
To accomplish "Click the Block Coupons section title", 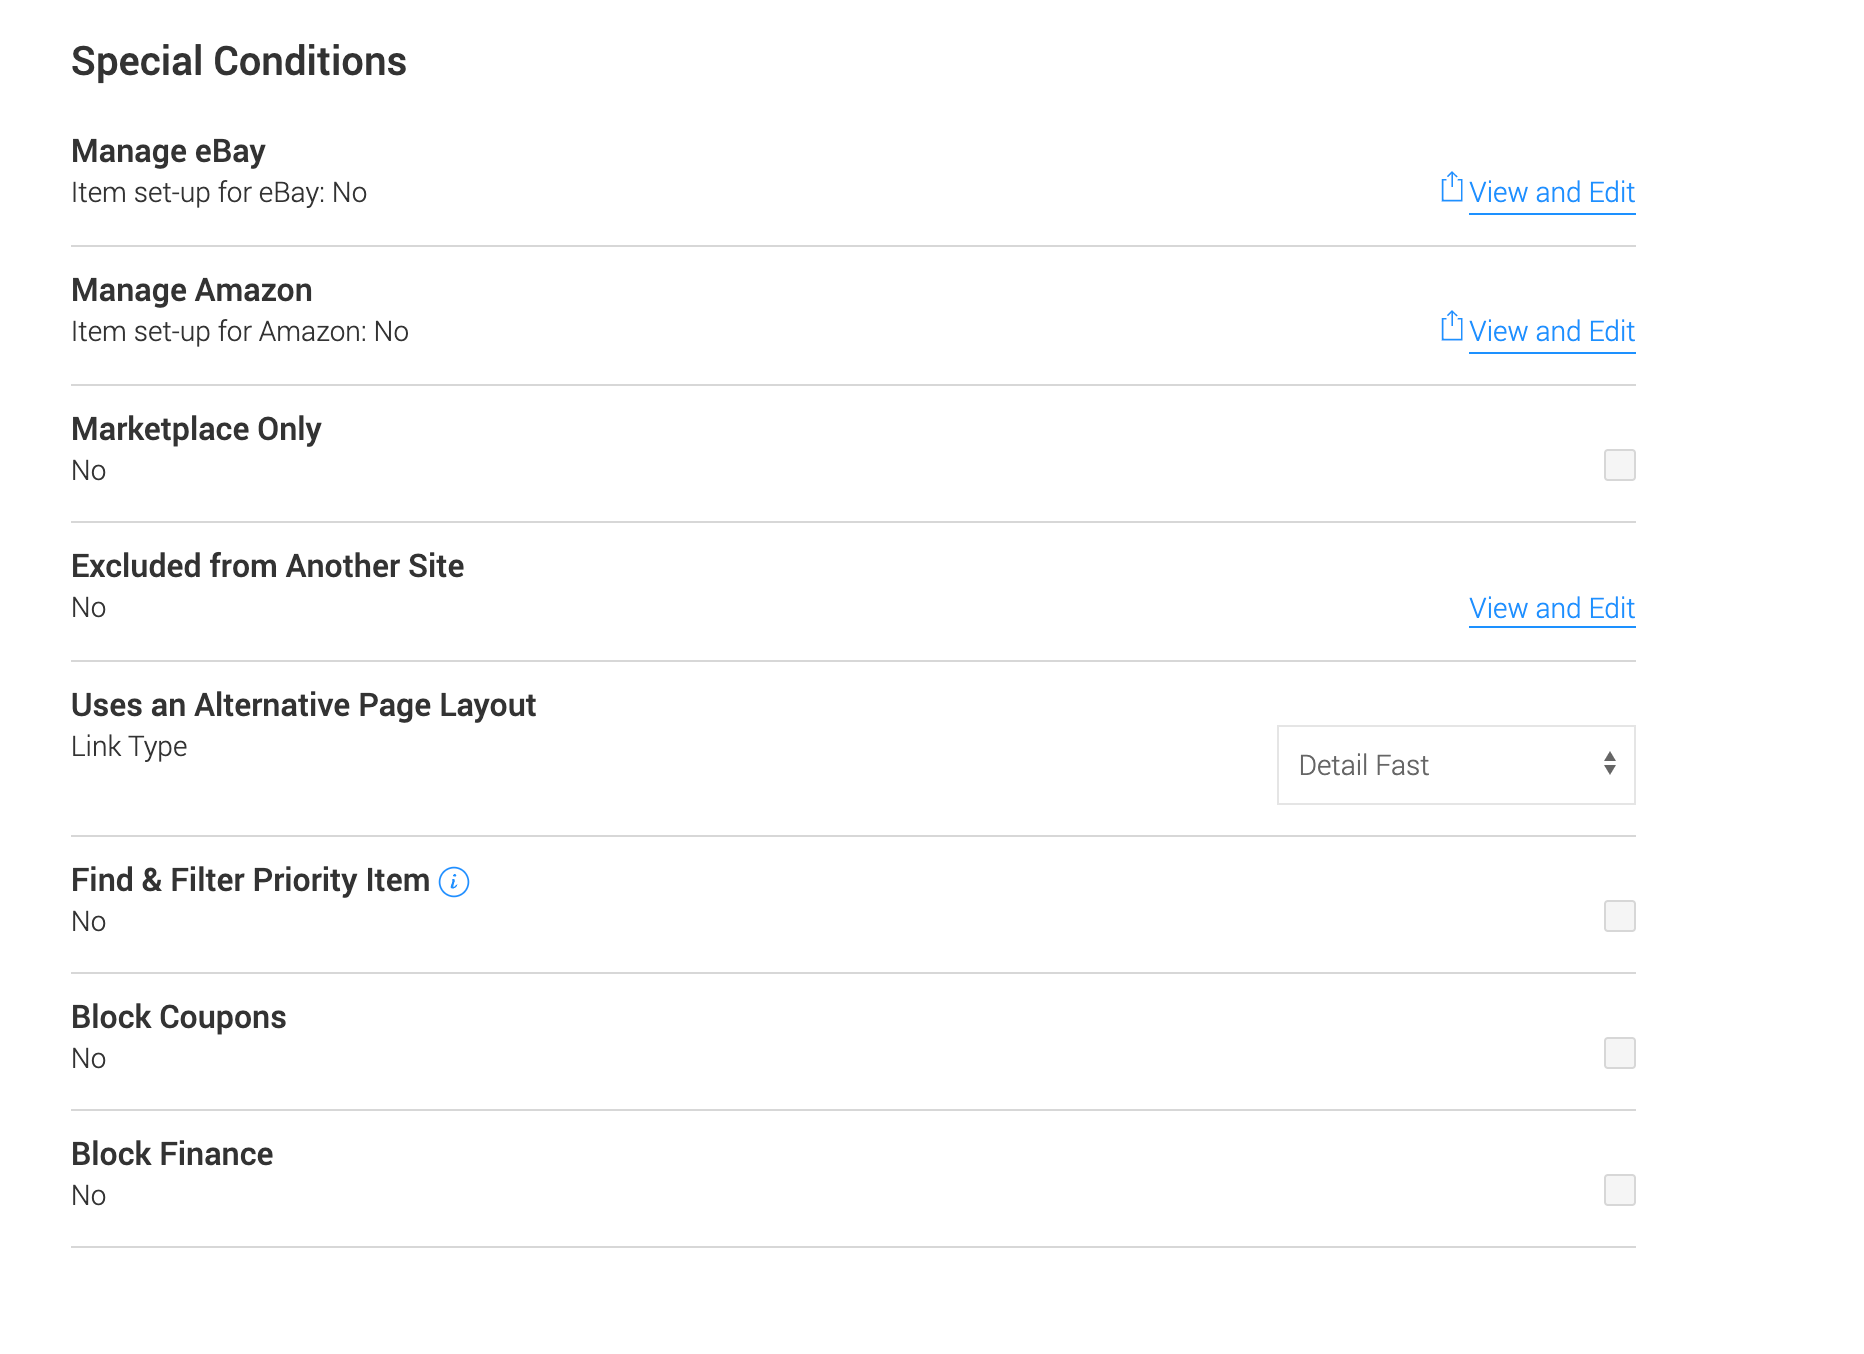I will point(179,1017).
